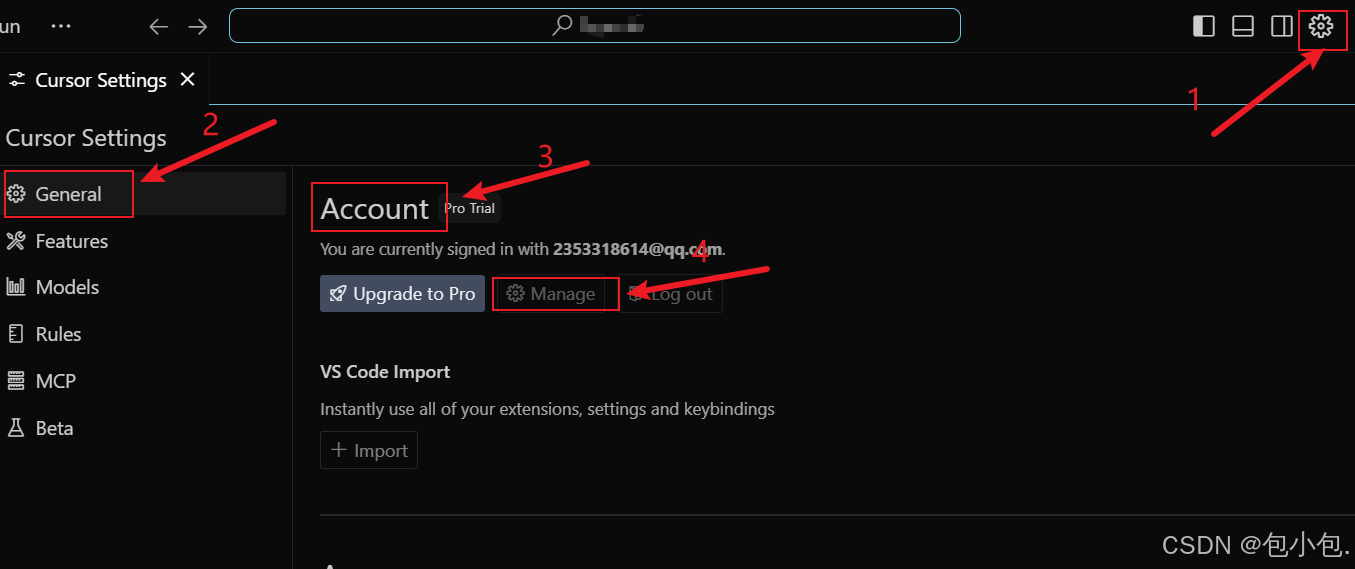Toggle the primary side bar layout icon
The image size is (1355, 569).
pyautogui.click(x=1204, y=26)
